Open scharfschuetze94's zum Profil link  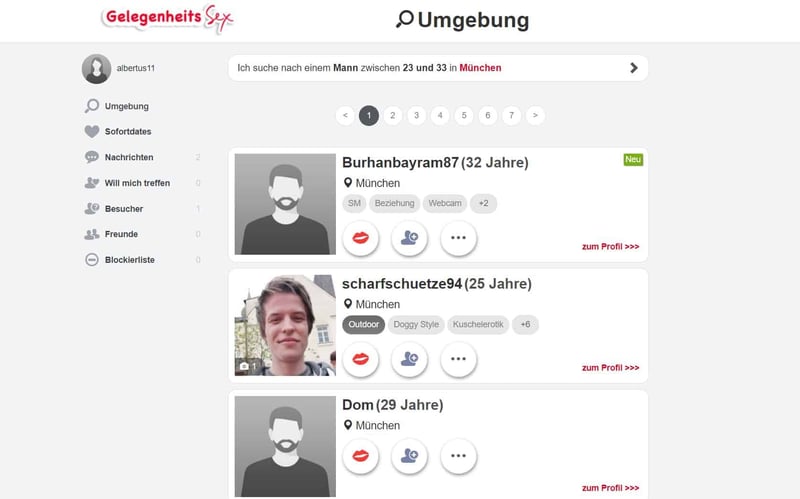[x=610, y=367]
